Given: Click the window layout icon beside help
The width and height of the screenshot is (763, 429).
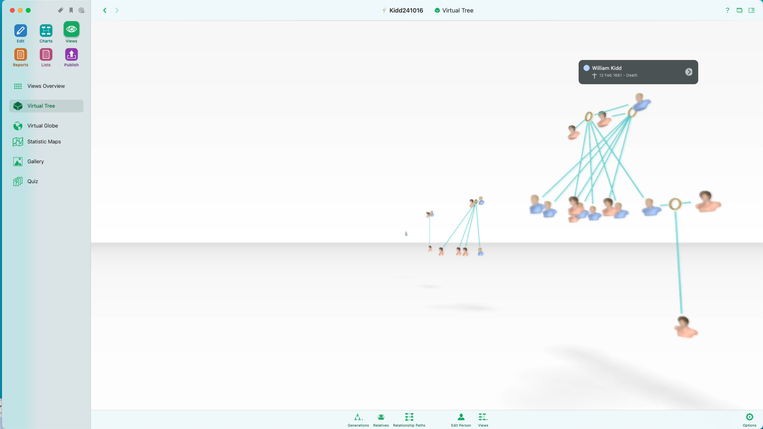Looking at the screenshot, I should [x=739, y=10].
